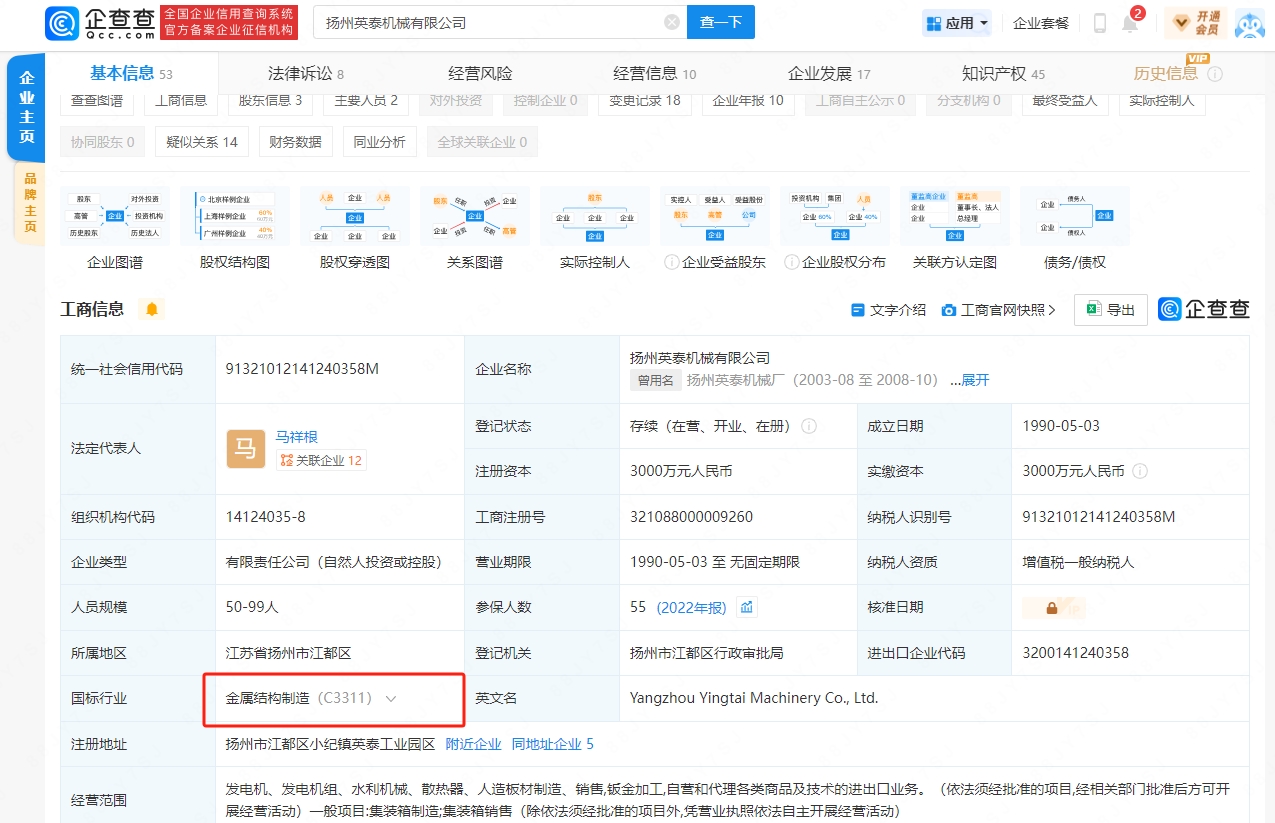Select registration number 321088000009260
The height and width of the screenshot is (823, 1275).
point(691,517)
